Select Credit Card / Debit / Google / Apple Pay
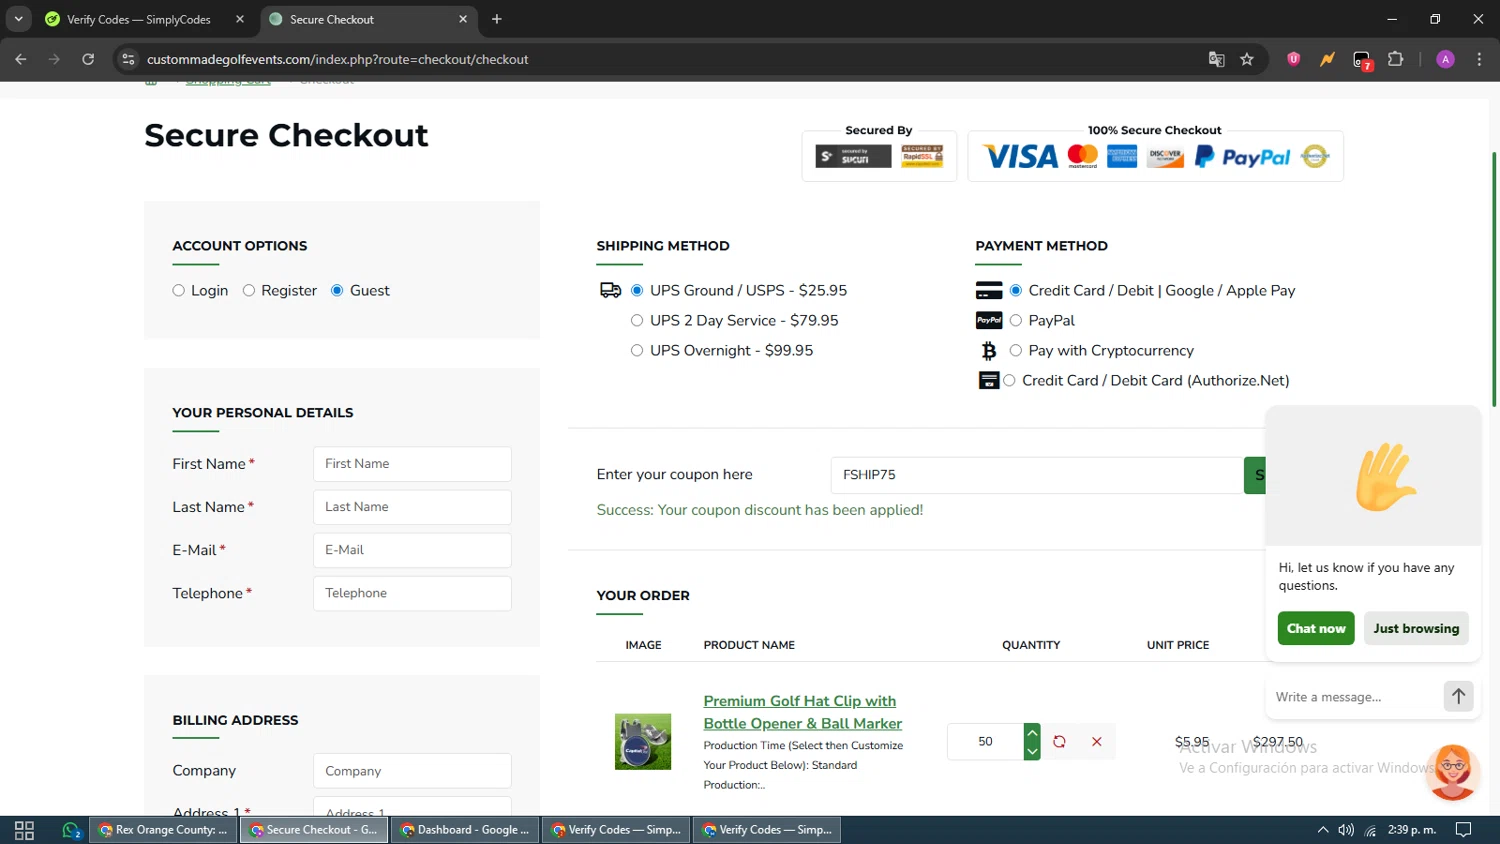 [x=1016, y=291]
